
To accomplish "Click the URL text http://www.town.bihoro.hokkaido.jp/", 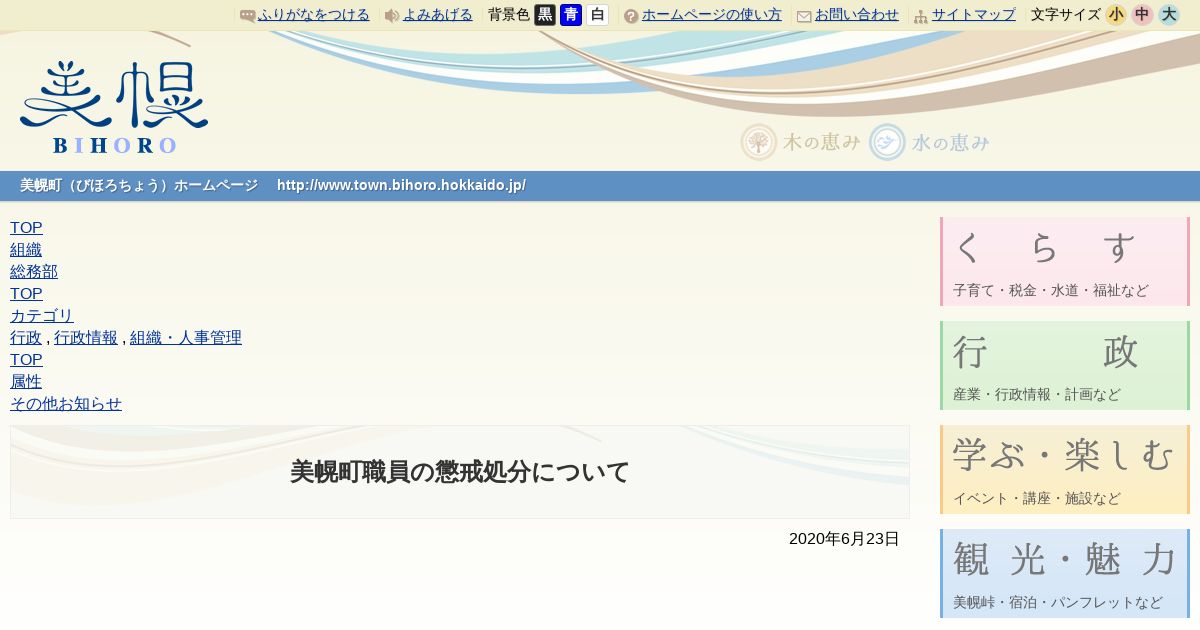I will 401,186.
